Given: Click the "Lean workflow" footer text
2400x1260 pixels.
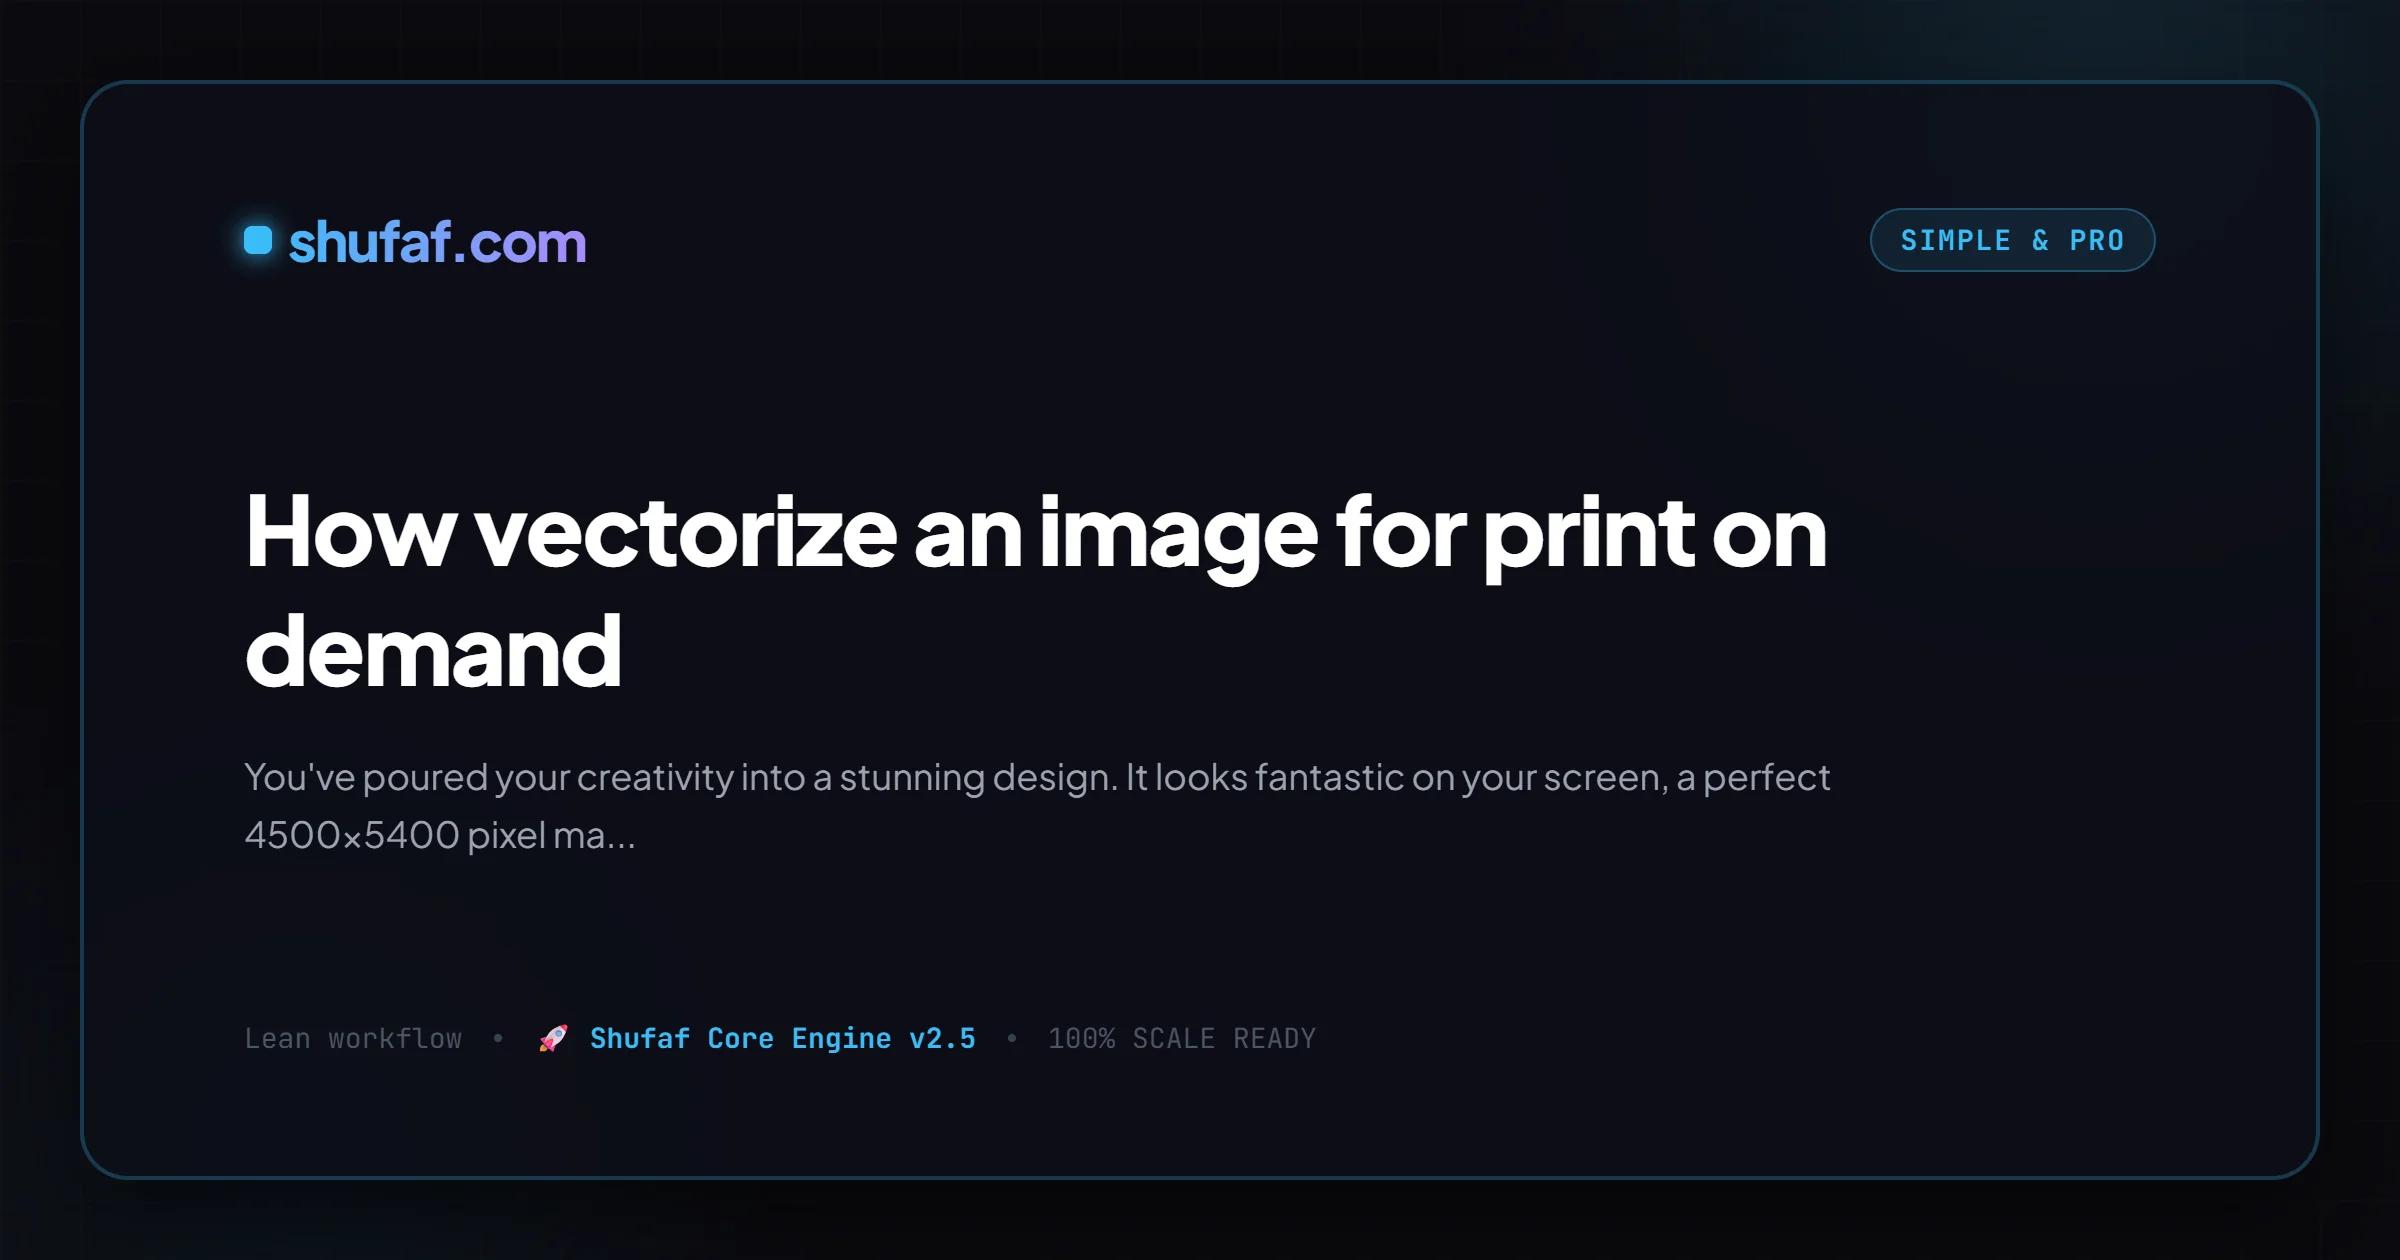Looking at the screenshot, I should pos(353,1038).
